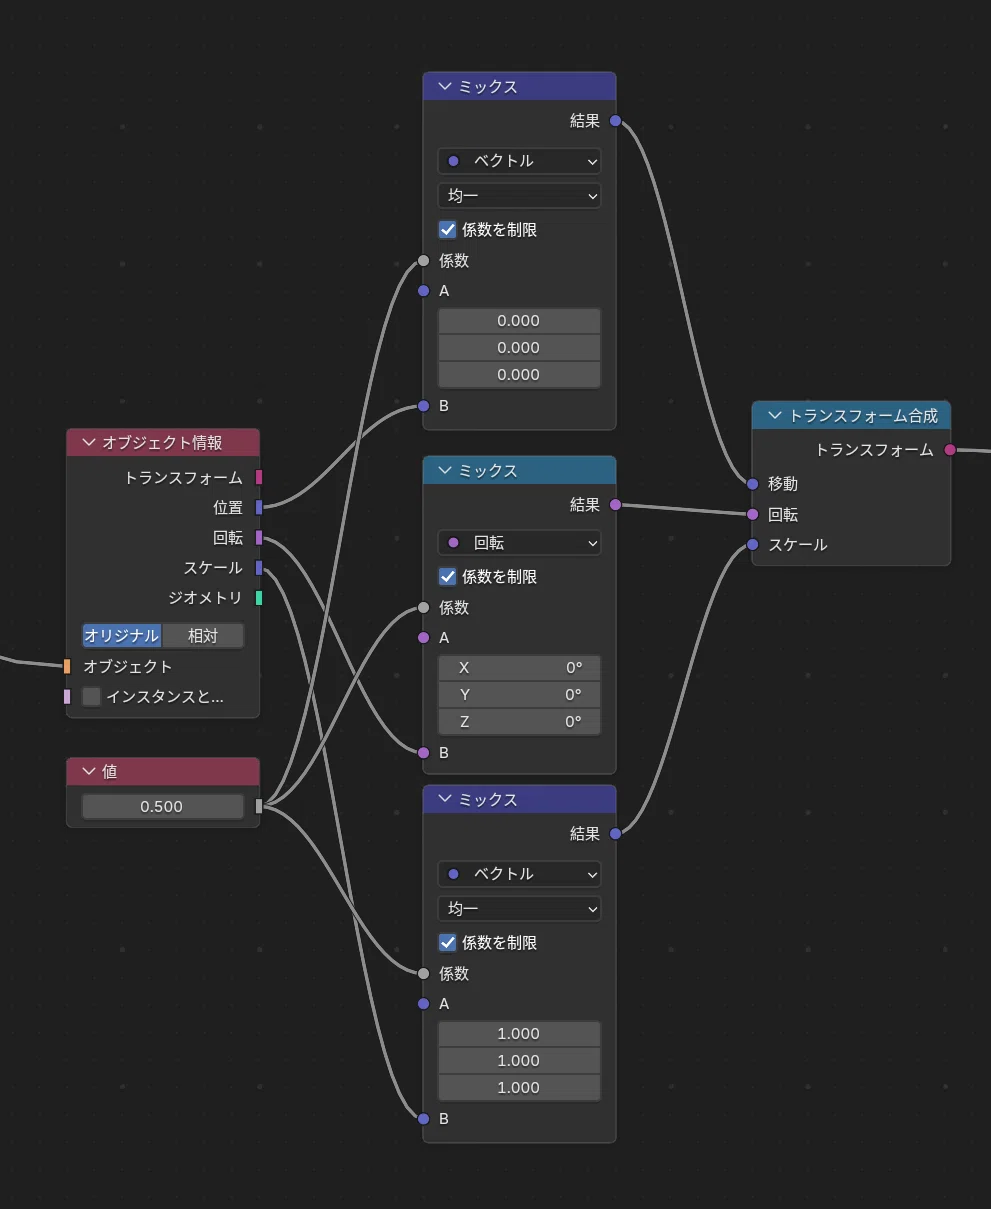
Task: Click ジオメトリ output socket on オブジェクト情報 node
Action: (x=259, y=598)
